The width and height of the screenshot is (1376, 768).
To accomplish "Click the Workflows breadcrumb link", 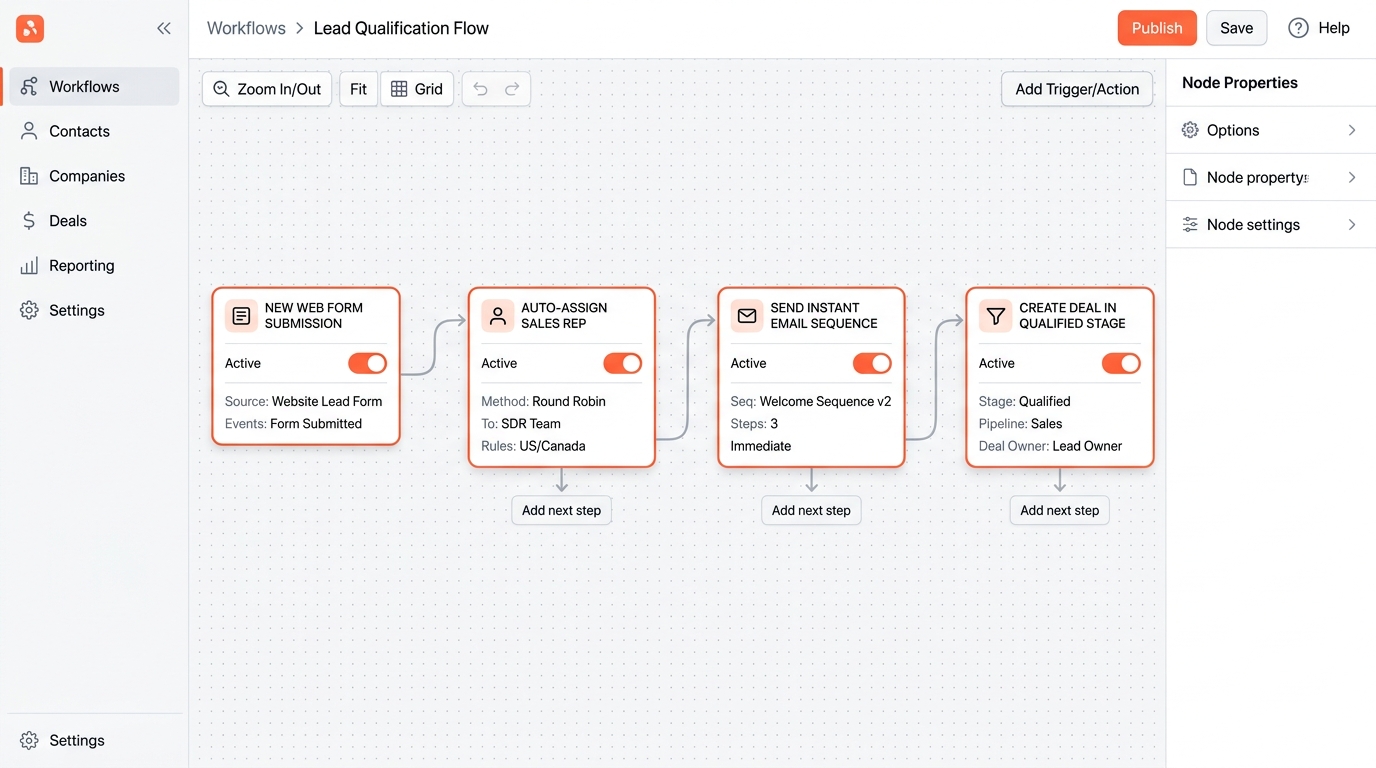I will [246, 28].
